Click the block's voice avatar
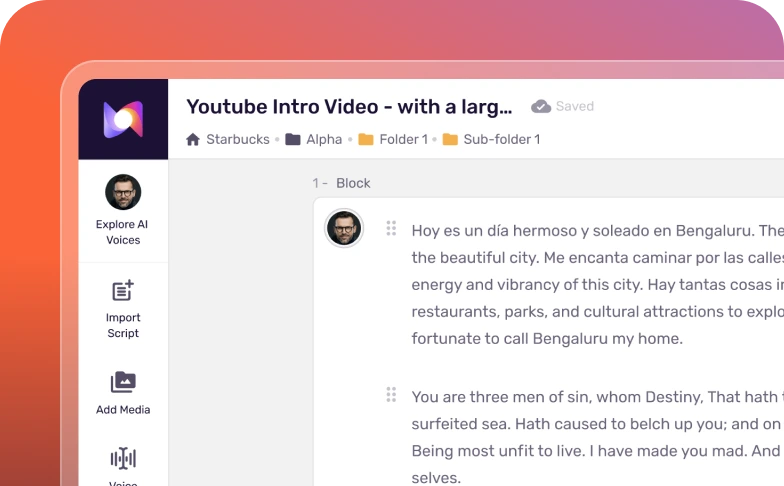Viewport: 784px width, 486px height. 344,228
